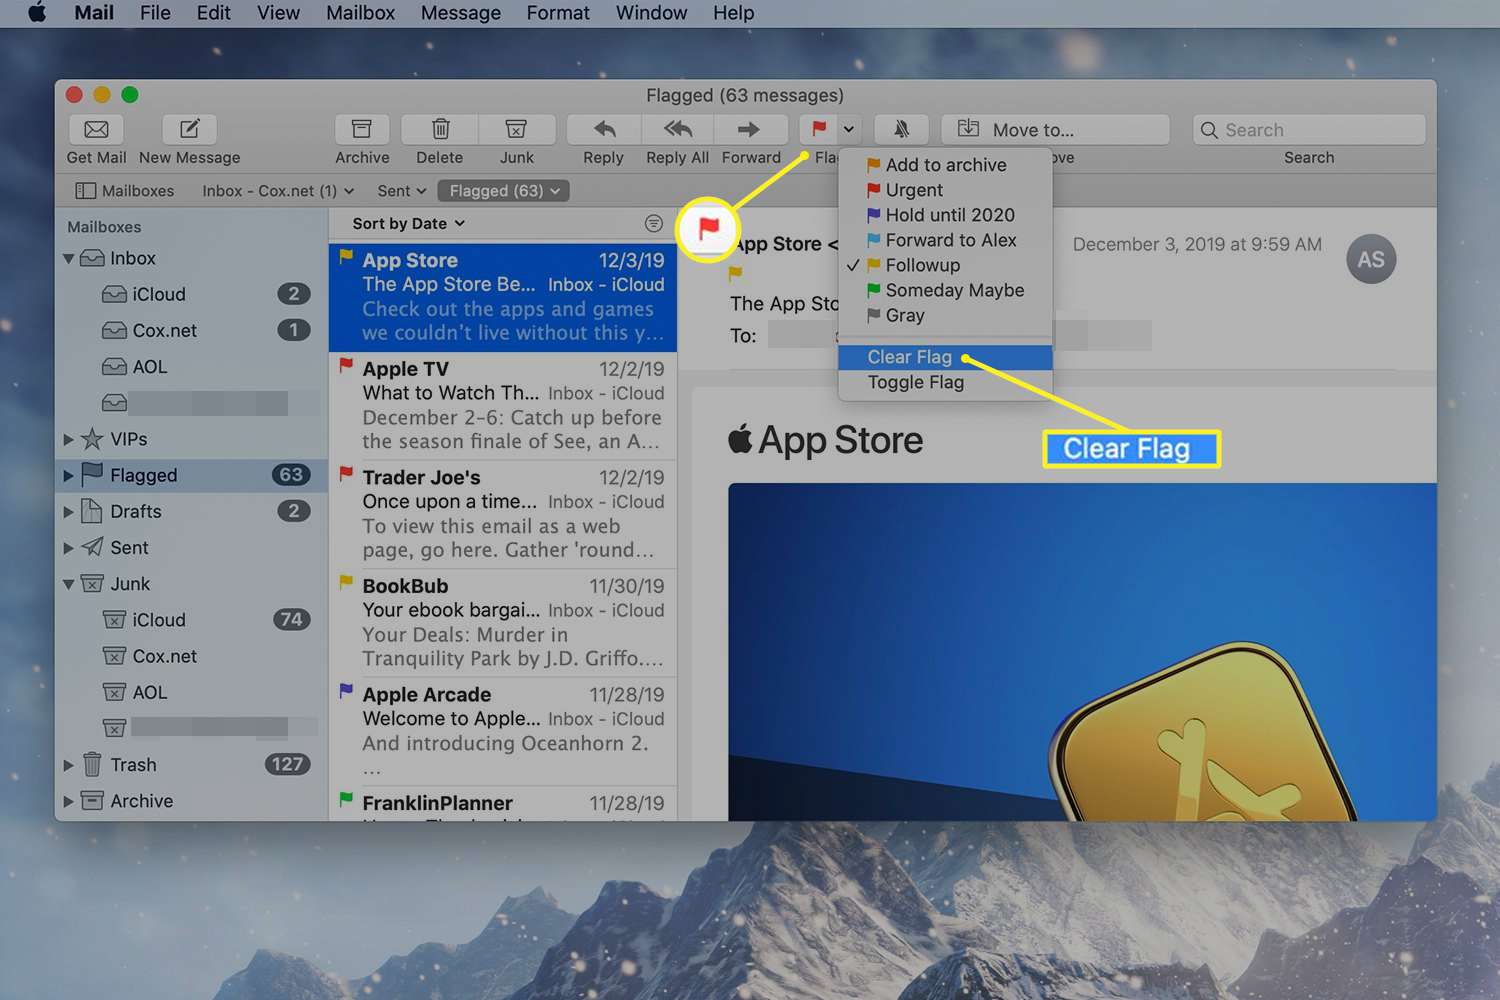
Task: Open the Trader Joe's message
Action: pyautogui.click(x=503, y=514)
